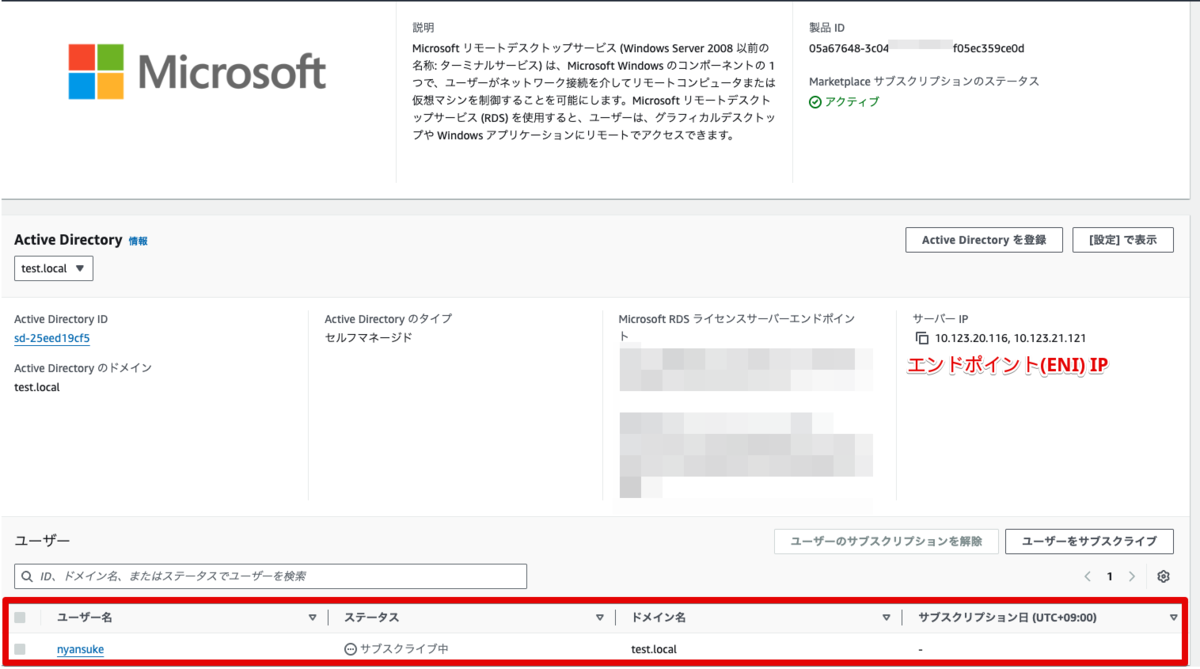Copy the server IP addresses with the copy icon
The height and width of the screenshot is (669, 1200).
click(922, 339)
